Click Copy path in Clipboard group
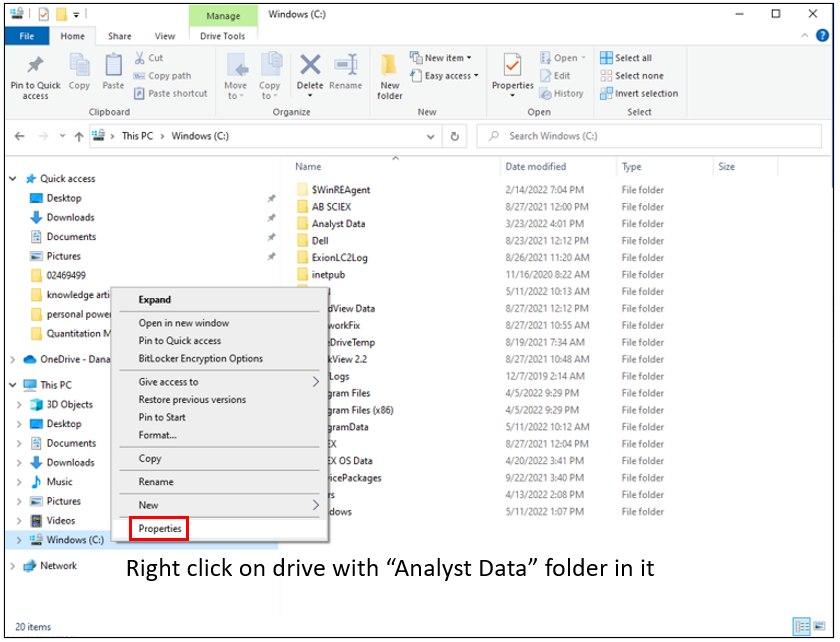The width and height of the screenshot is (840, 642). click(x=162, y=76)
